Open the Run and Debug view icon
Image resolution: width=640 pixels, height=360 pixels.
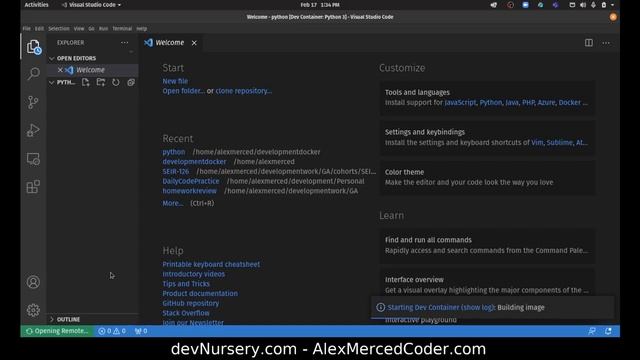point(33,130)
